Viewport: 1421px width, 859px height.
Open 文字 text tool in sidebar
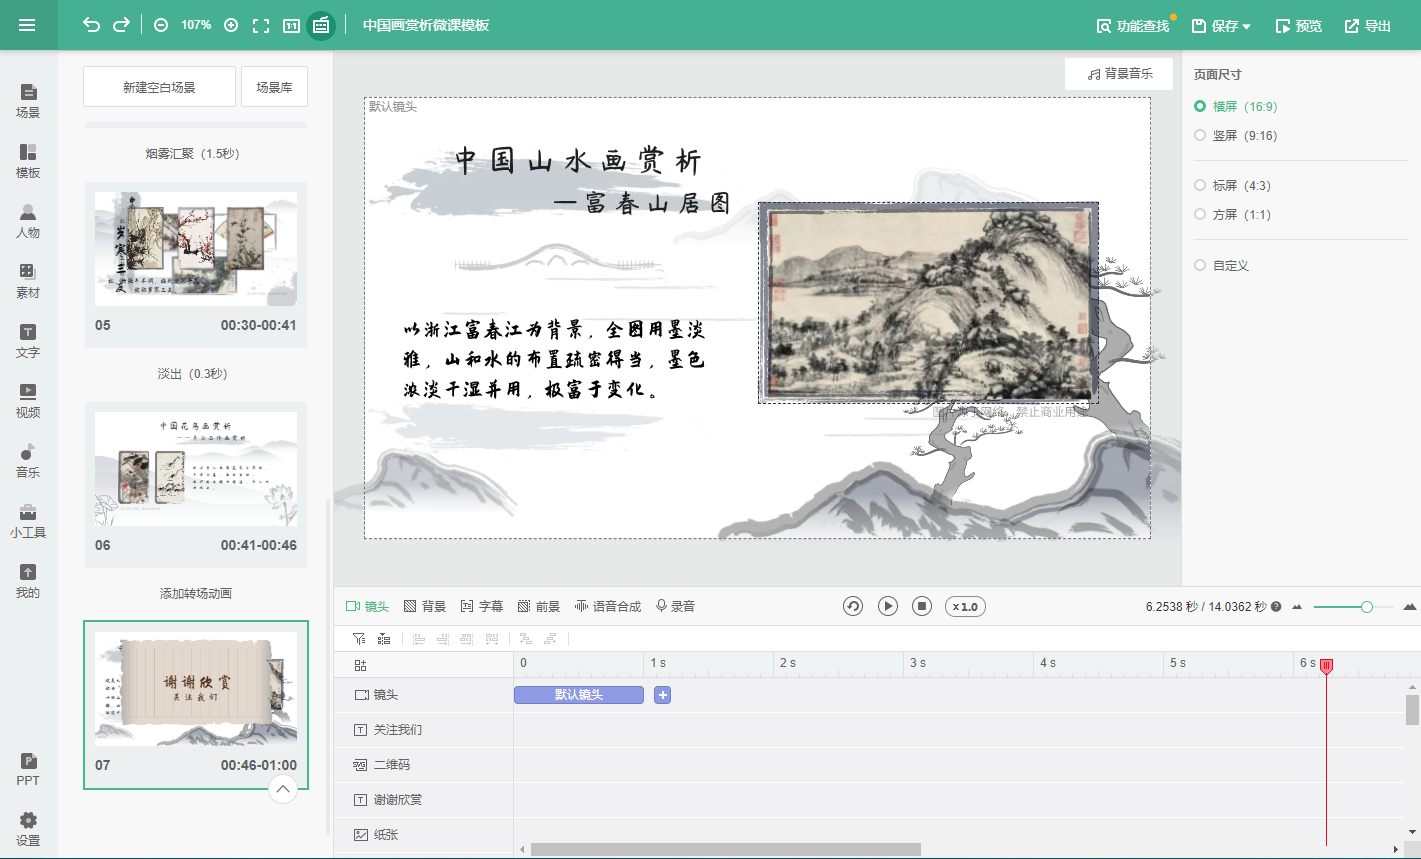[x=28, y=341]
